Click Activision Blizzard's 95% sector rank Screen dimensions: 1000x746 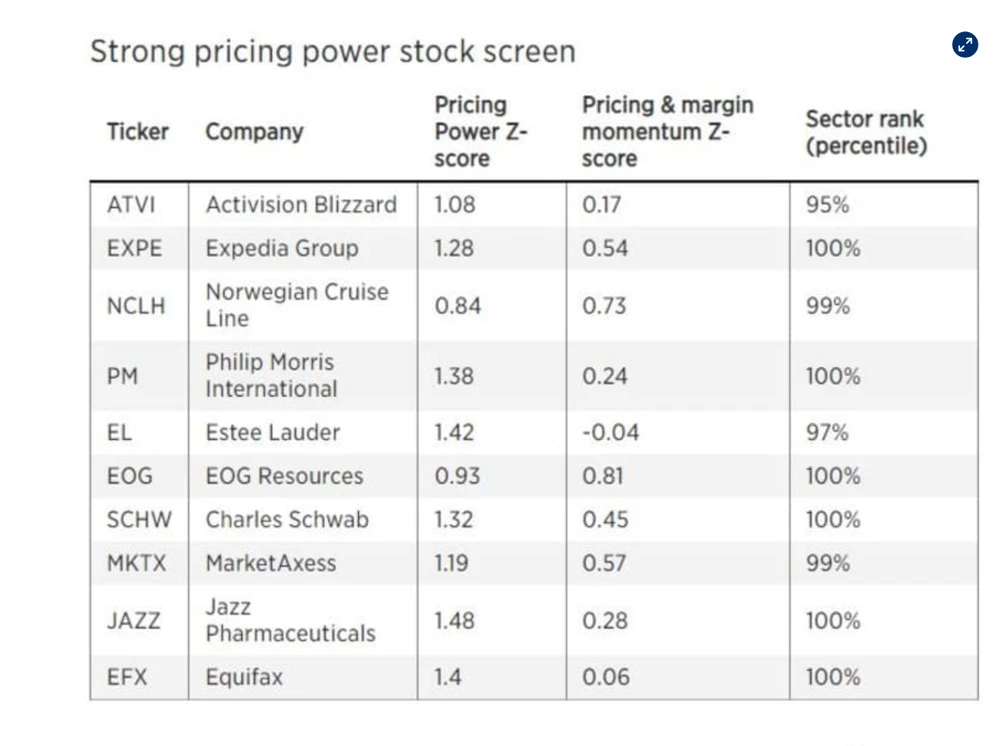[827, 205]
